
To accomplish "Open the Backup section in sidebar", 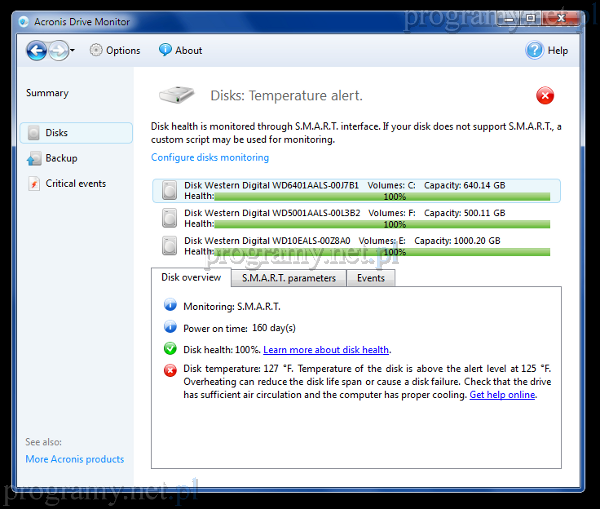I will tap(60, 158).
